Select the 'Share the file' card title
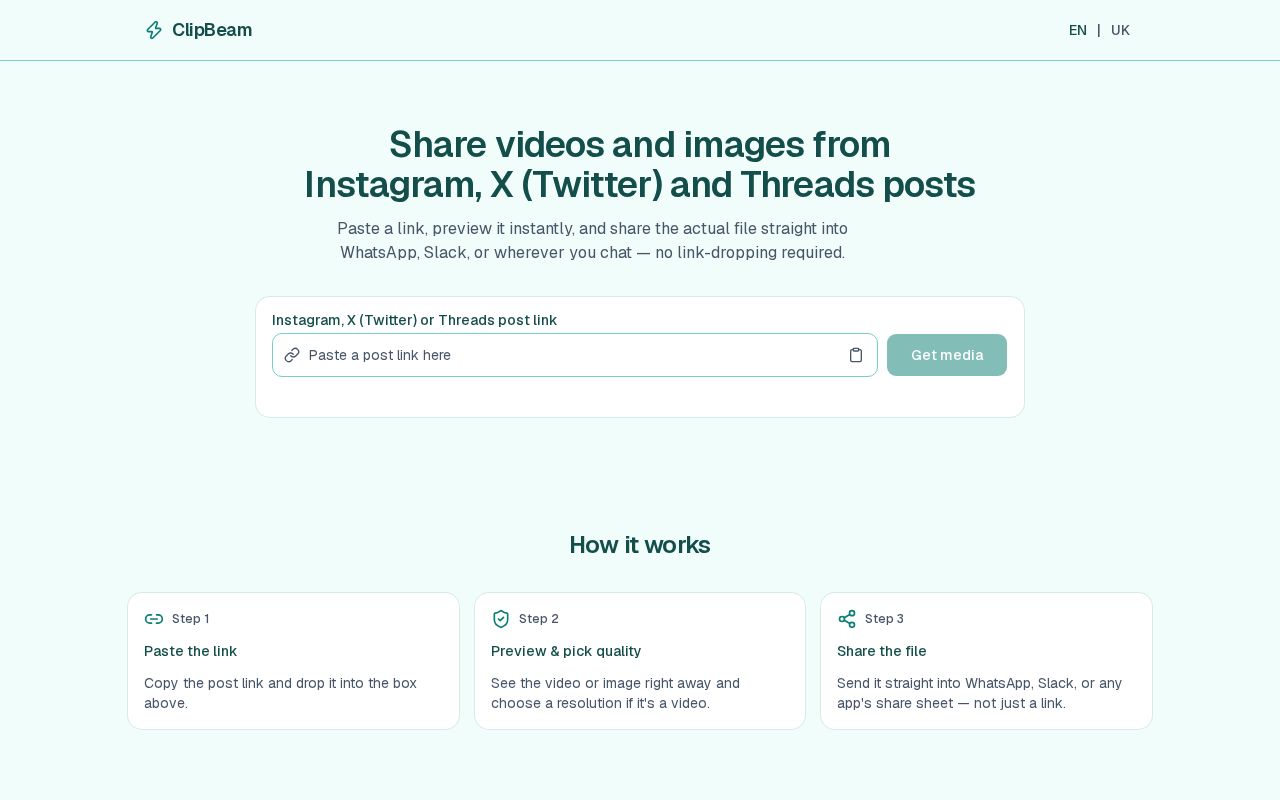The image size is (1280, 800). click(x=882, y=651)
